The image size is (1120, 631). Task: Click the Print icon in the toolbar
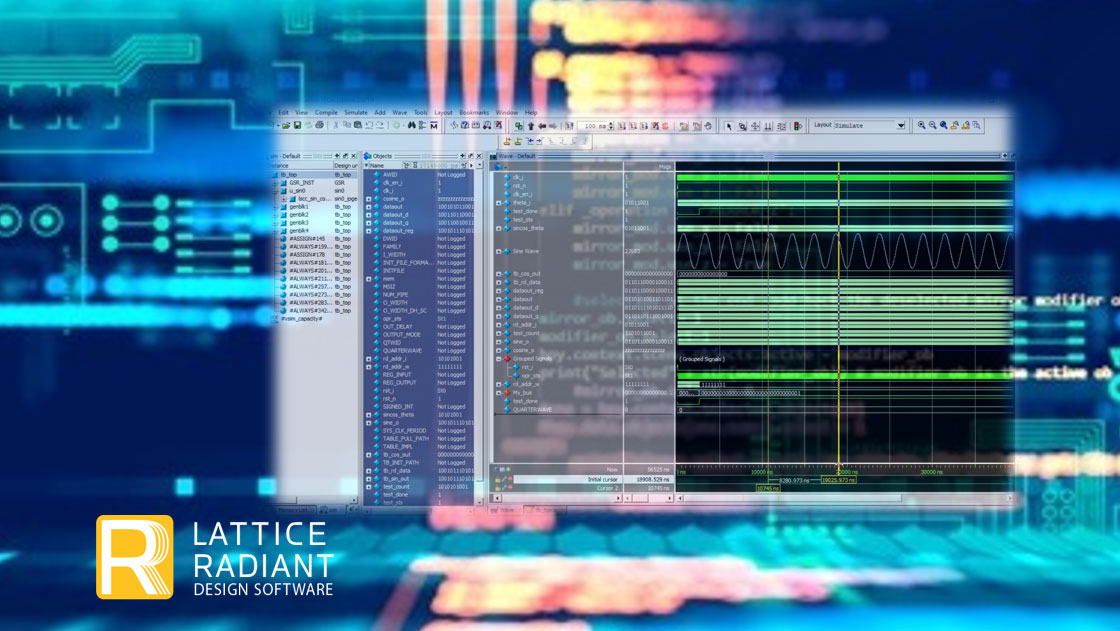pos(319,126)
